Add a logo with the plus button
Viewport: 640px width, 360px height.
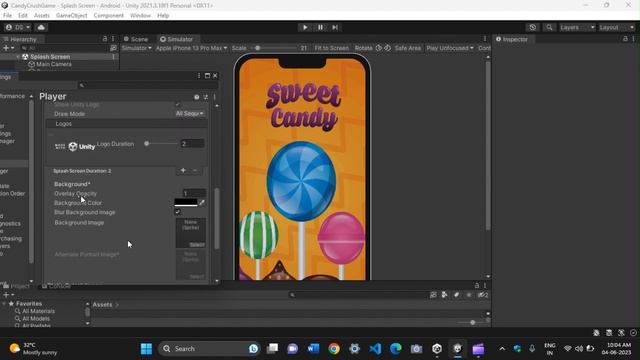click(183, 171)
